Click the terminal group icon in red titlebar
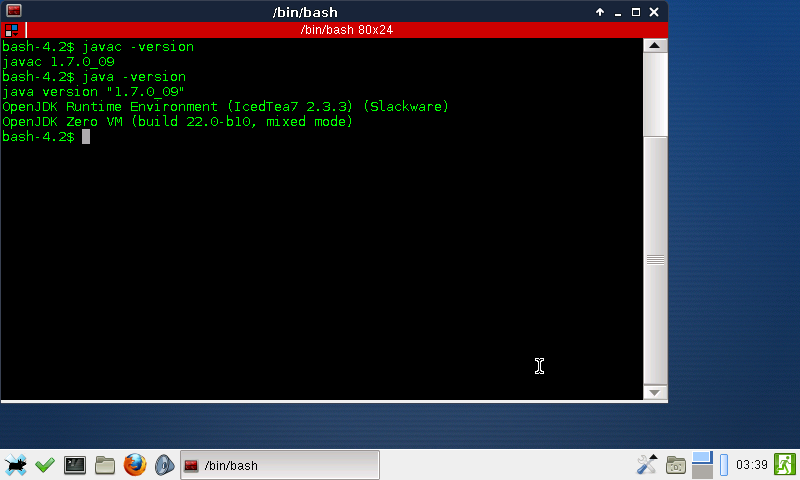 [11, 30]
